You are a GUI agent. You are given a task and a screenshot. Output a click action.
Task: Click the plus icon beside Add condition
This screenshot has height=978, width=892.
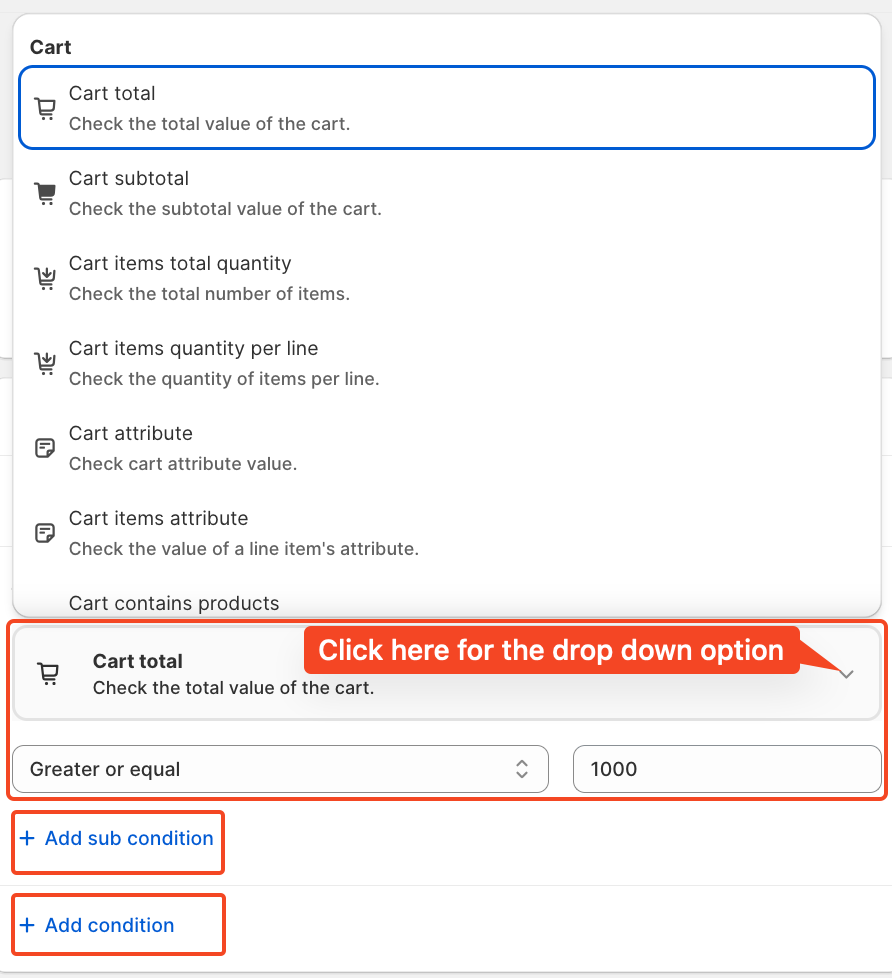point(27,924)
